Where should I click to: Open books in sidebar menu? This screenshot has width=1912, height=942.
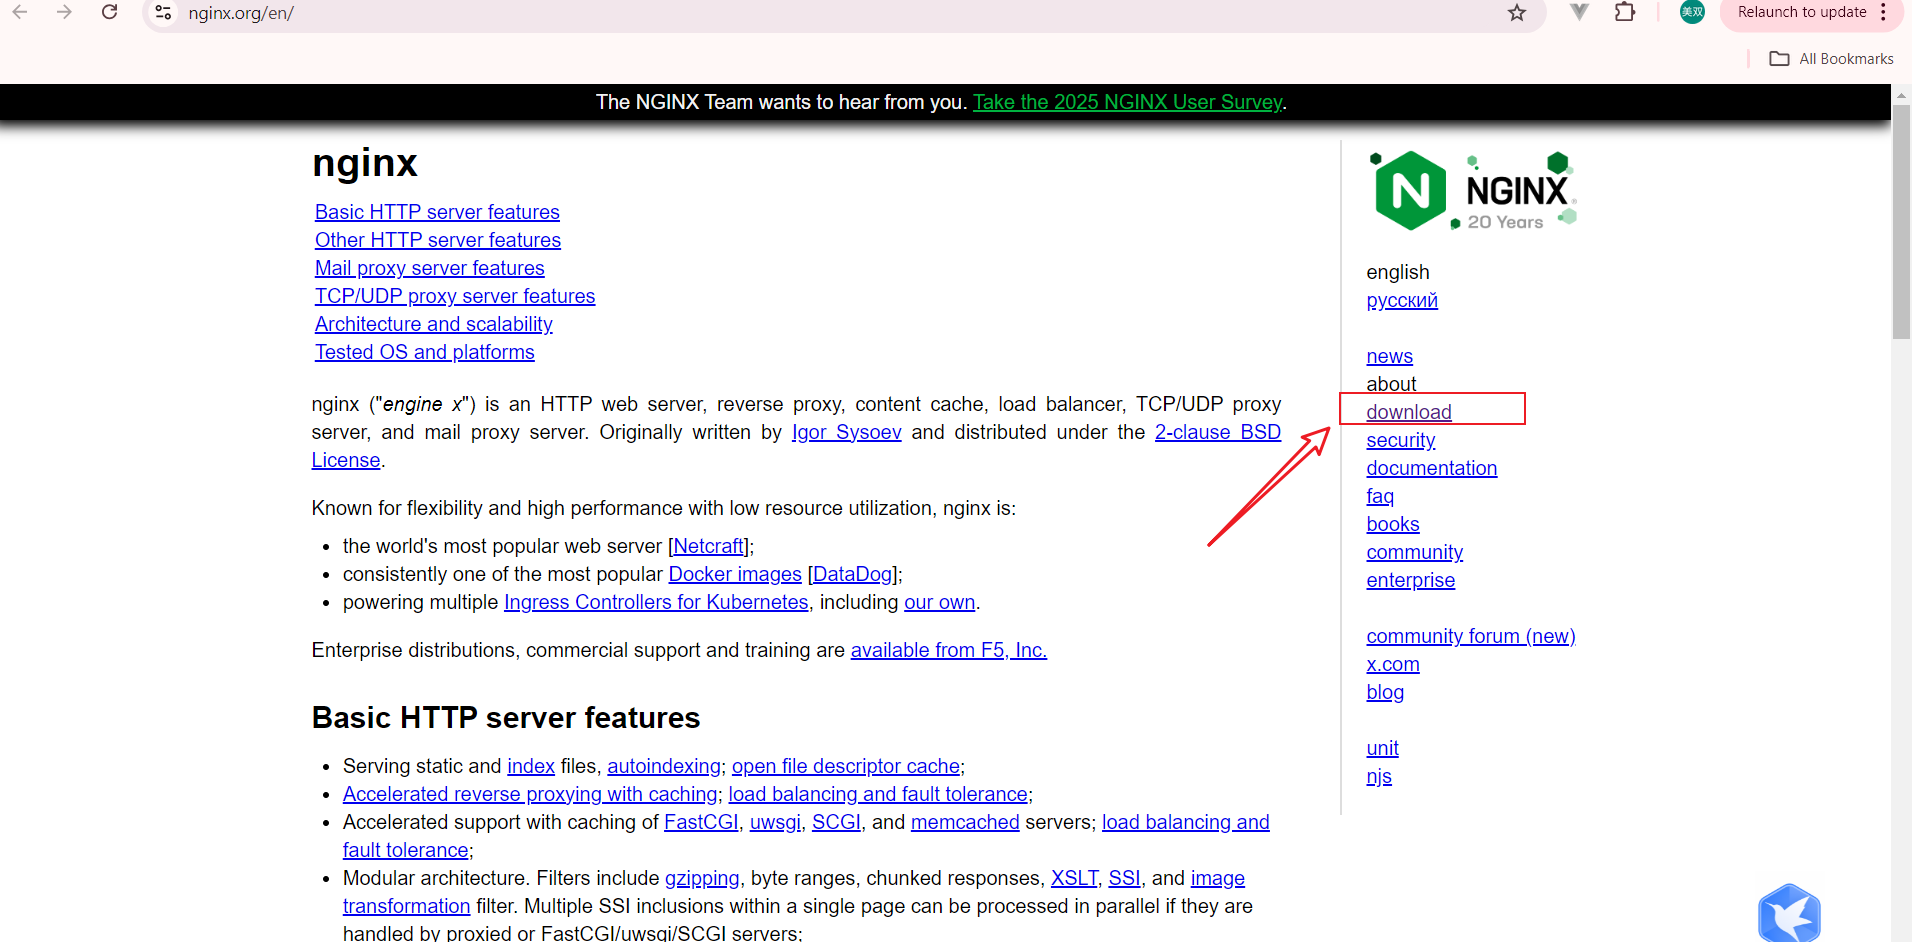(1393, 524)
